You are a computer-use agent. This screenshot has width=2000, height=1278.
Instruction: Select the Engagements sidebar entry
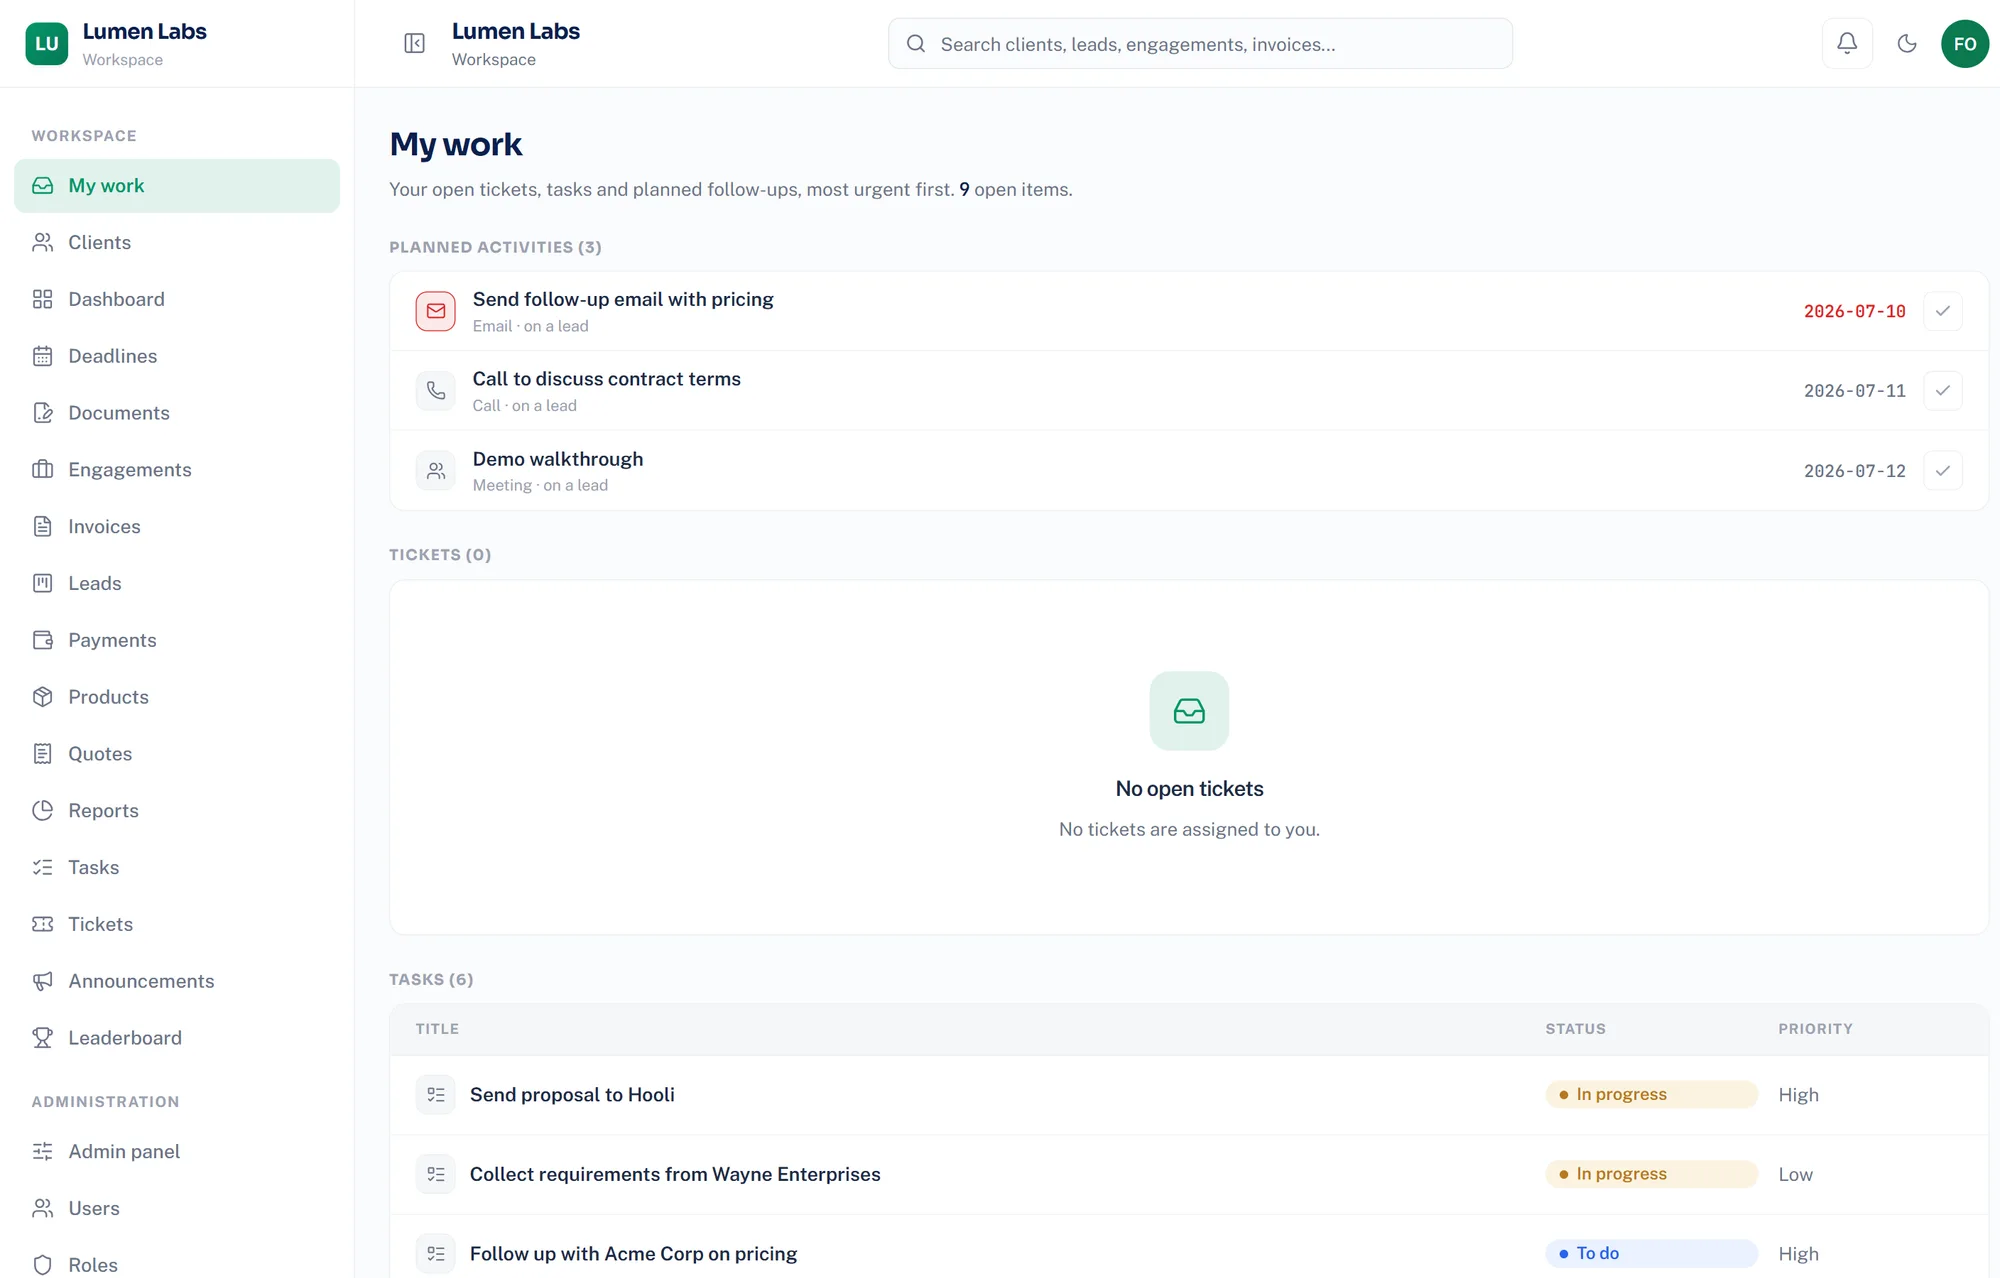pyautogui.click(x=177, y=470)
